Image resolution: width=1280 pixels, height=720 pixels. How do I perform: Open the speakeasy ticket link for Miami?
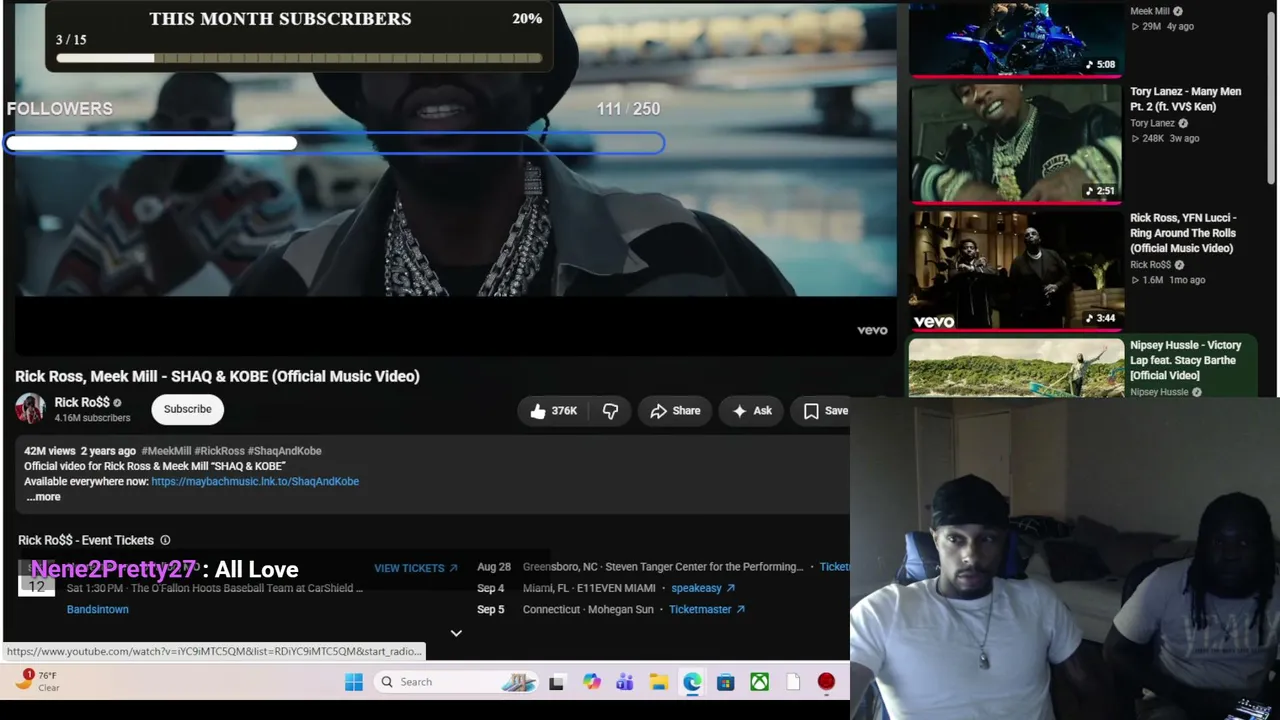(x=703, y=588)
